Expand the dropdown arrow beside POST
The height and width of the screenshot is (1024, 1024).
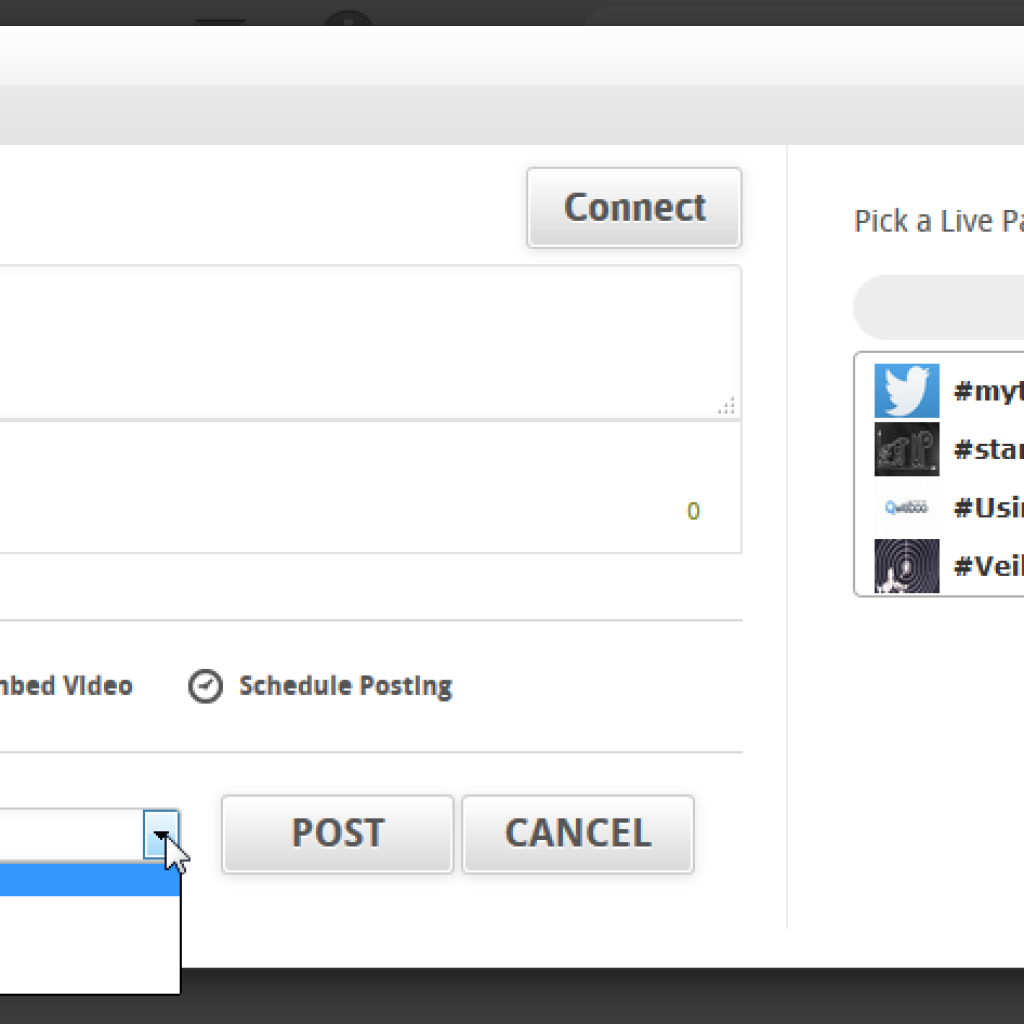coord(161,835)
